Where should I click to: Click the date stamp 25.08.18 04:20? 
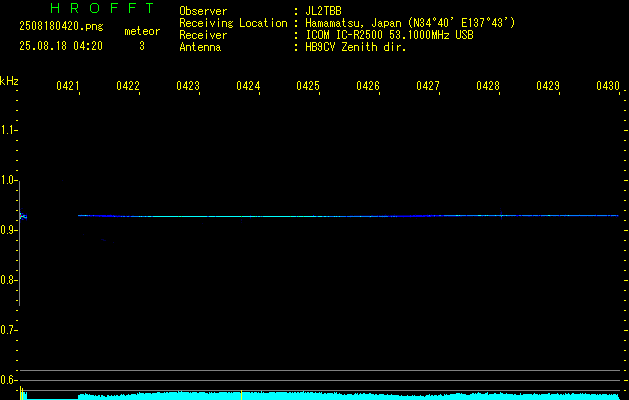coord(61,46)
